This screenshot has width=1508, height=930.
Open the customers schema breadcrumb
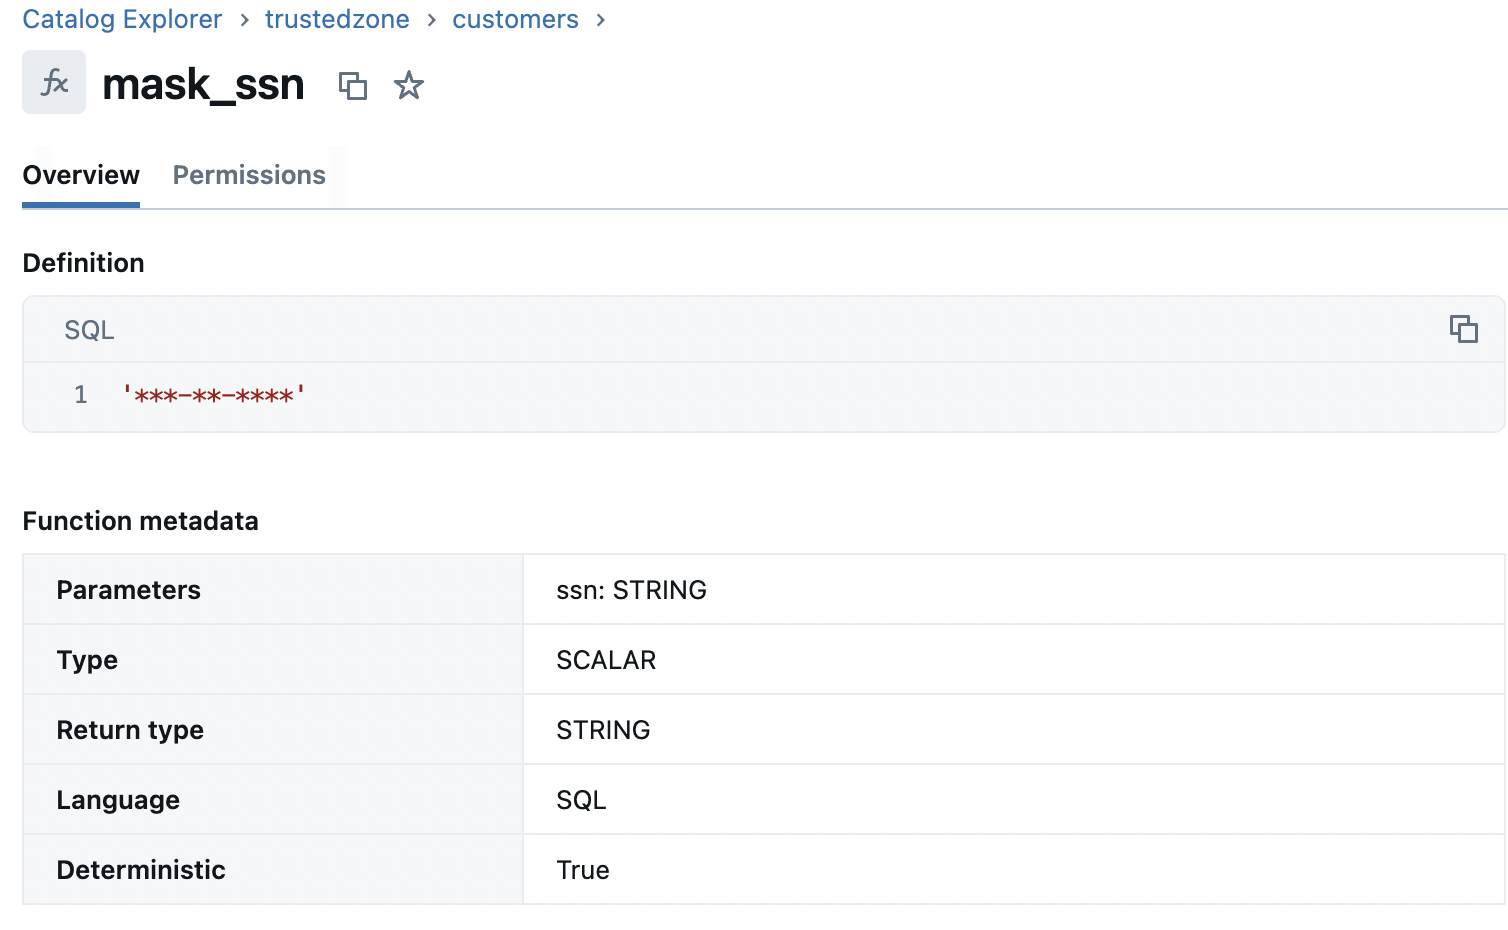[515, 19]
